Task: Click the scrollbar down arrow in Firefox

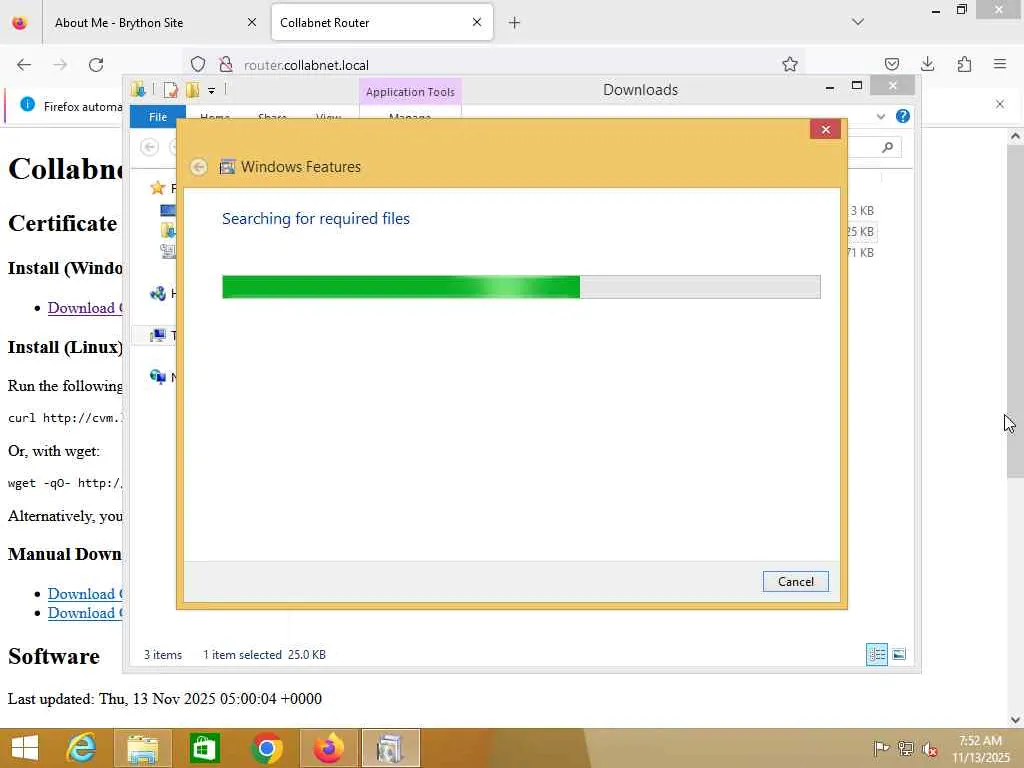Action: pyautogui.click(x=1015, y=720)
